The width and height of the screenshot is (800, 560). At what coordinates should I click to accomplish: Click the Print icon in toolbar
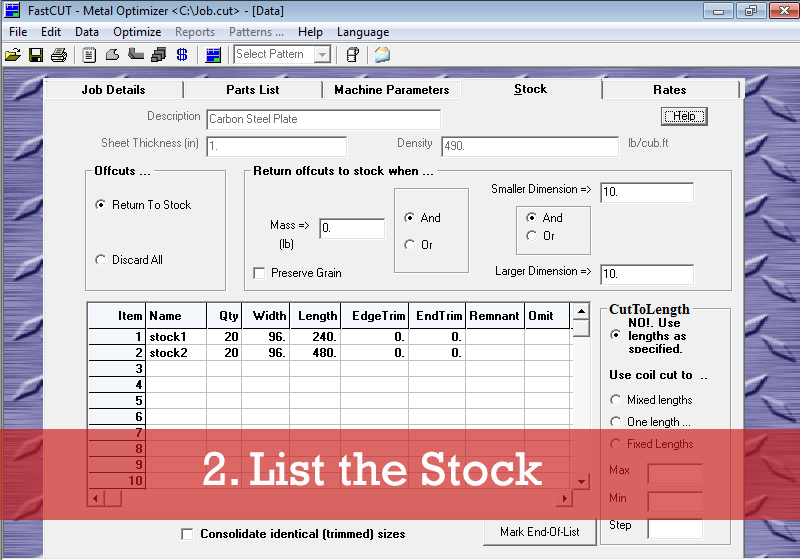59,55
